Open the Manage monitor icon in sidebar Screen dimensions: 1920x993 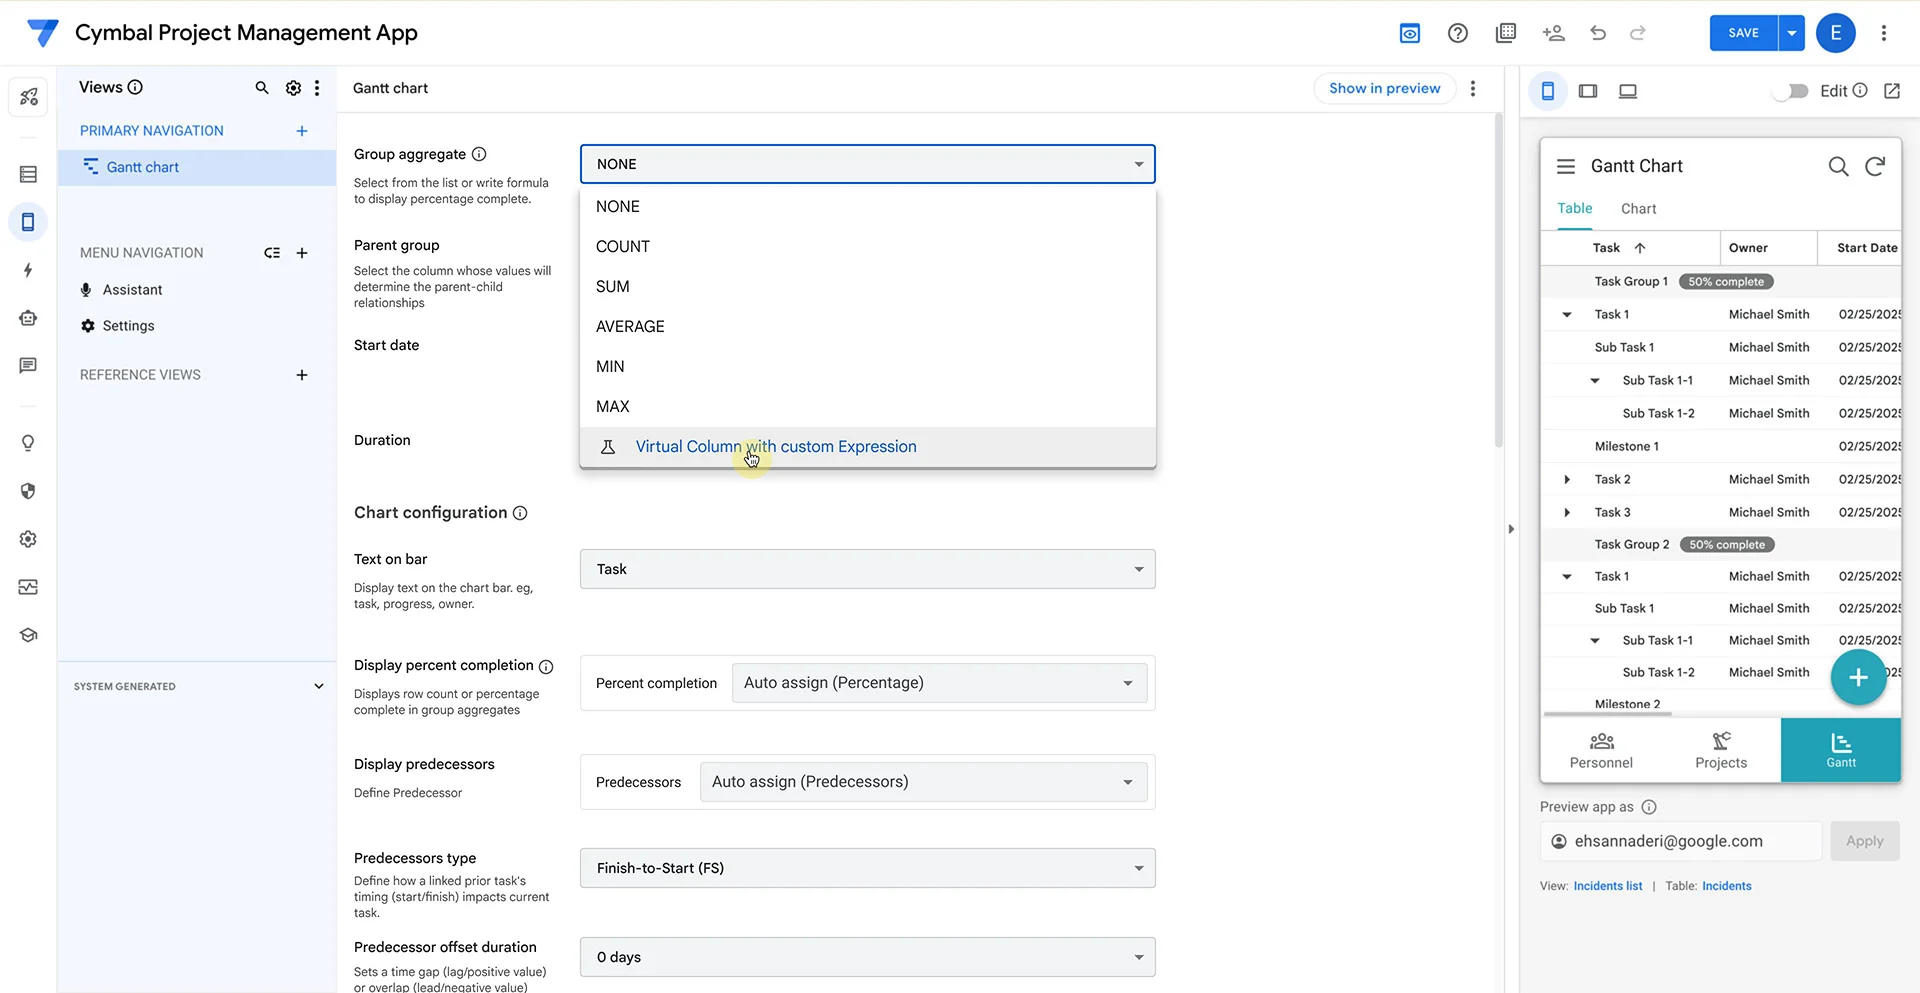pyautogui.click(x=28, y=587)
